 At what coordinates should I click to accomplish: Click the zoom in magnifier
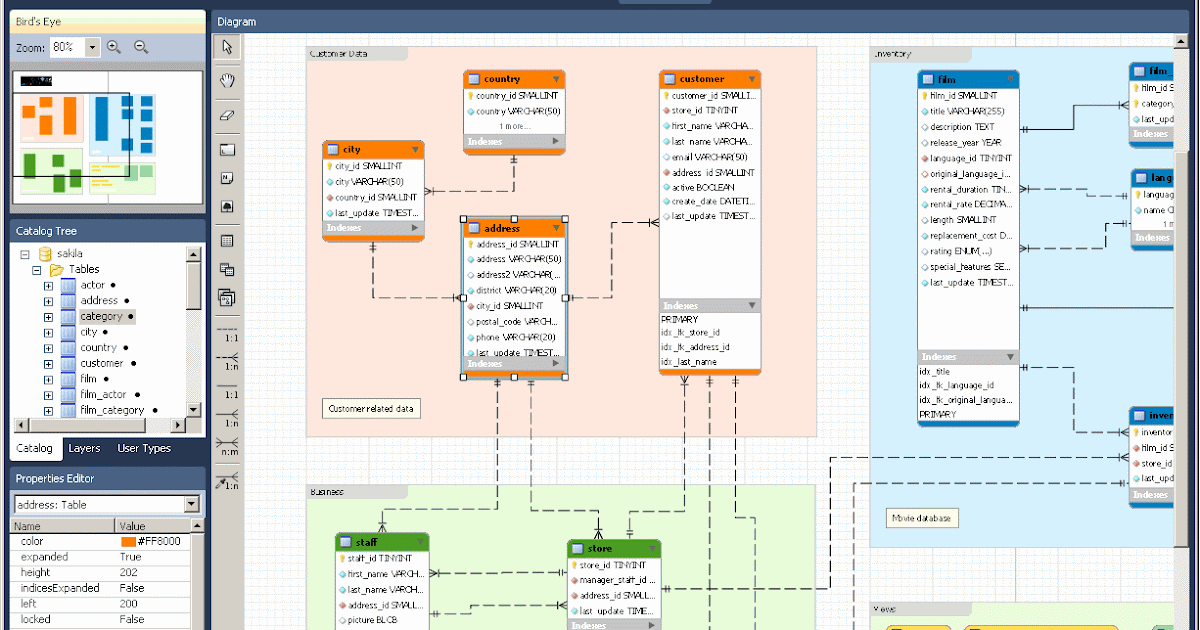[114, 47]
